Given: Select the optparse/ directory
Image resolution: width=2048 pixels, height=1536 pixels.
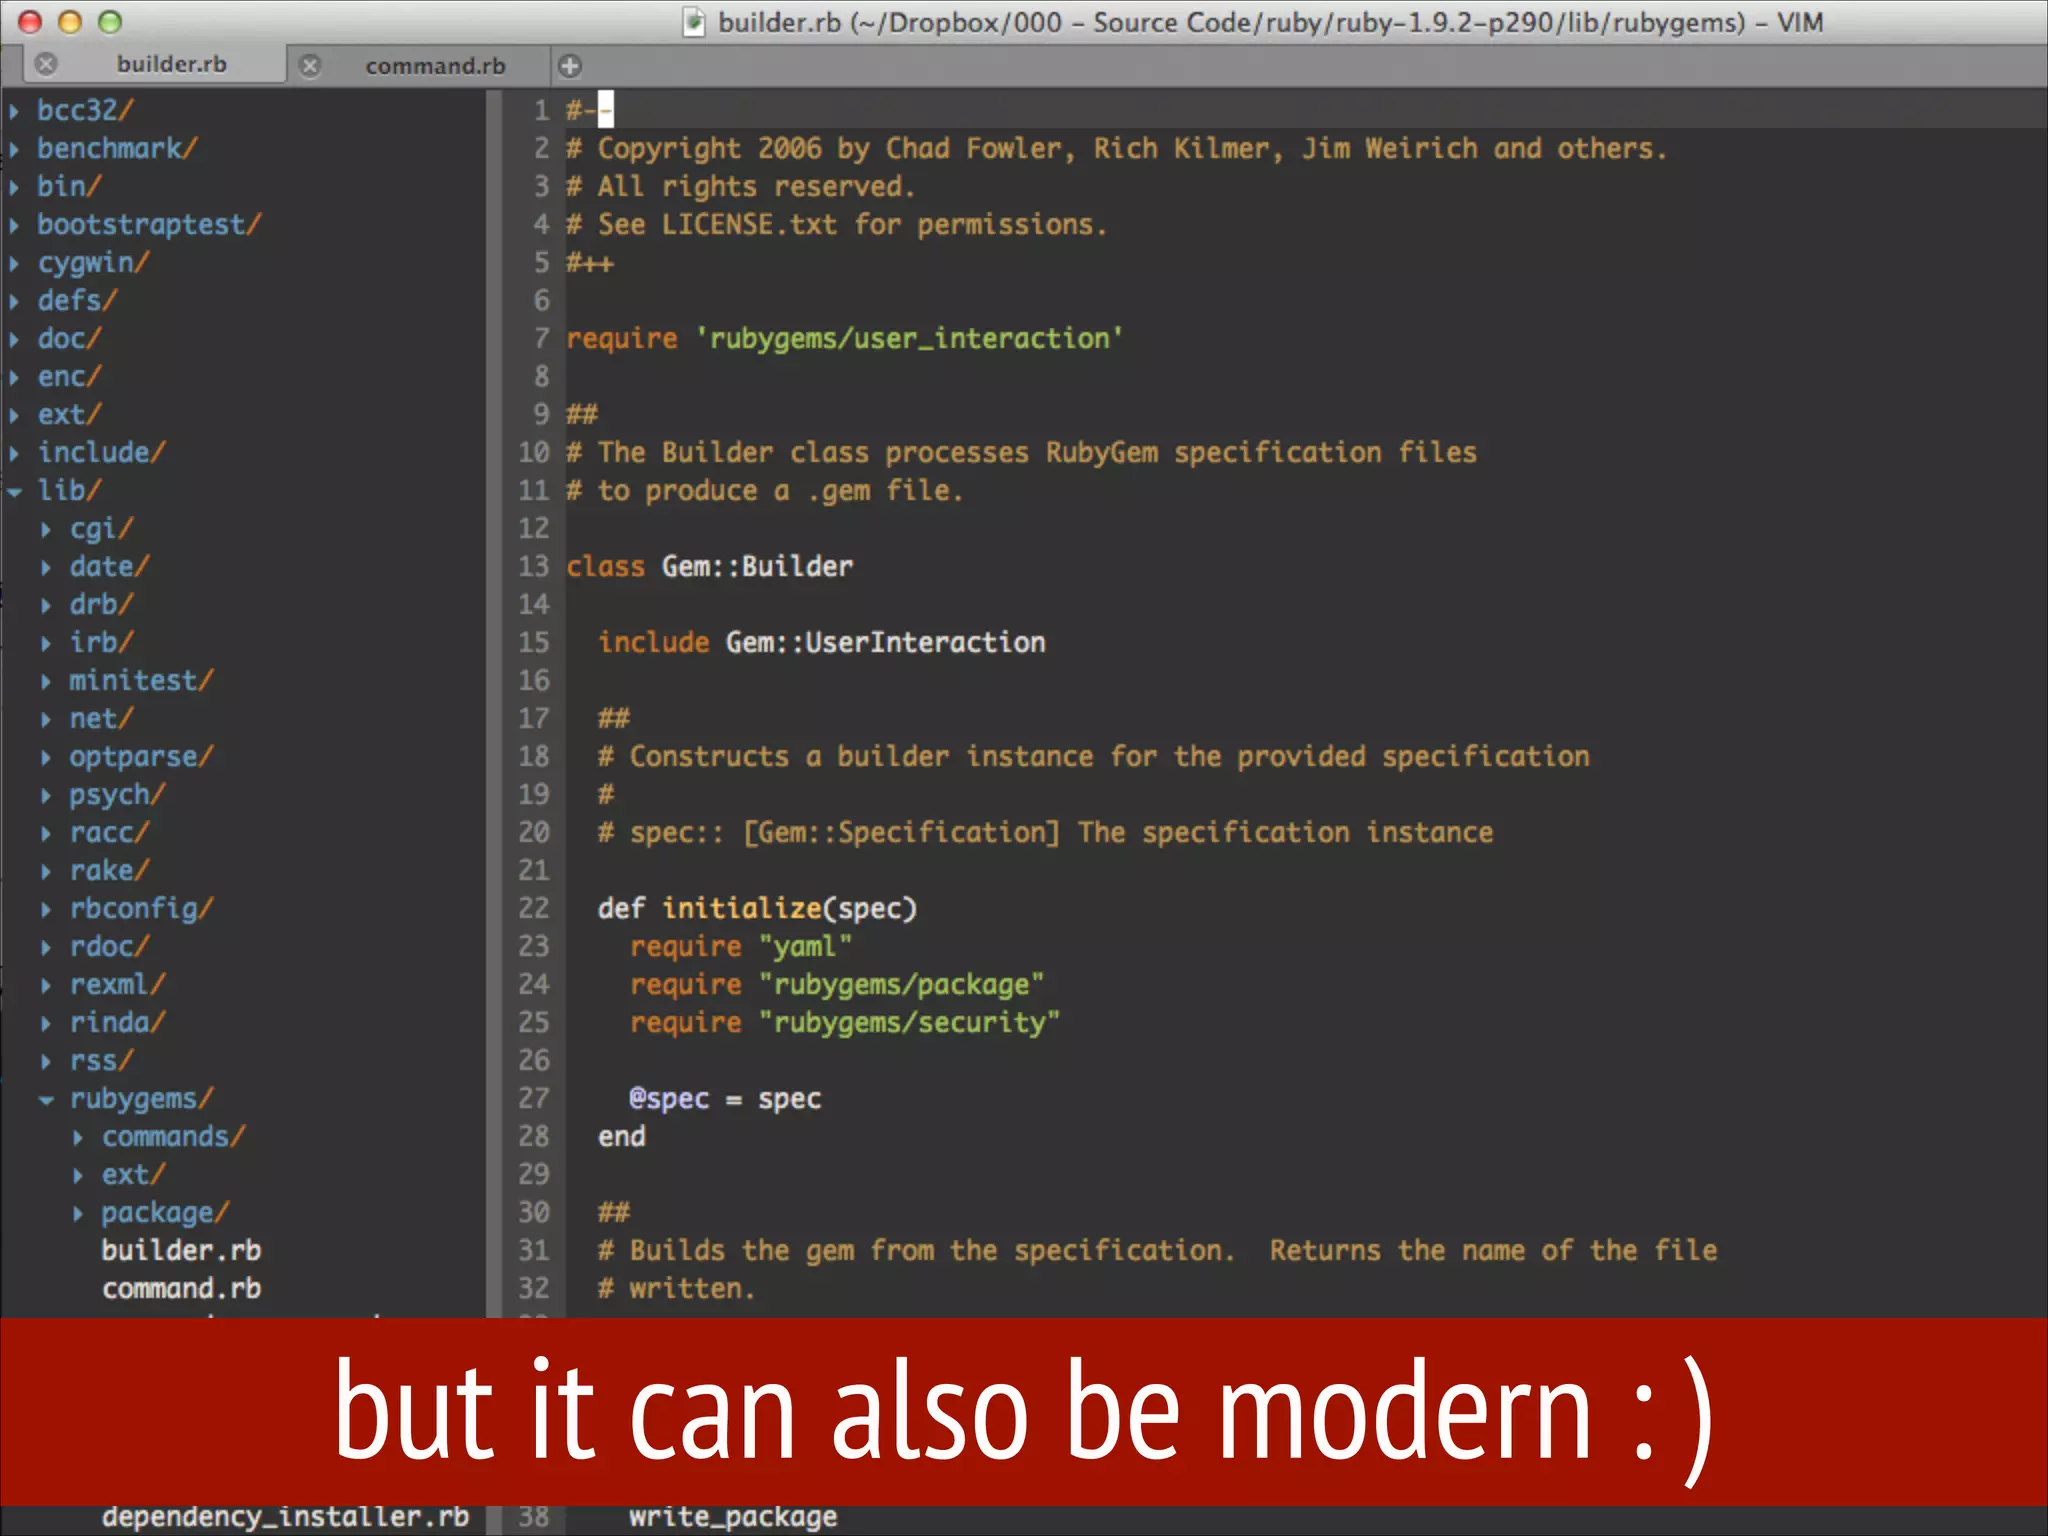Looking at the screenshot, I should [x=141, y=756].
